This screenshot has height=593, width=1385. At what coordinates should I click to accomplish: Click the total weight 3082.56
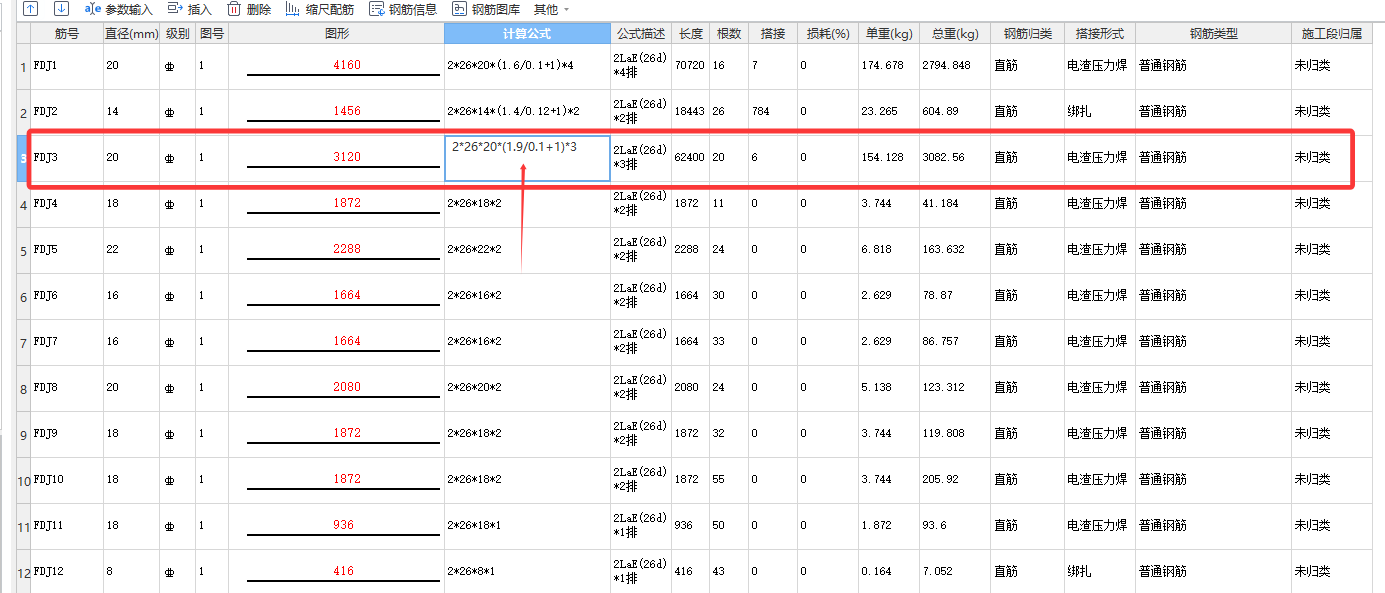click(943, 158)
